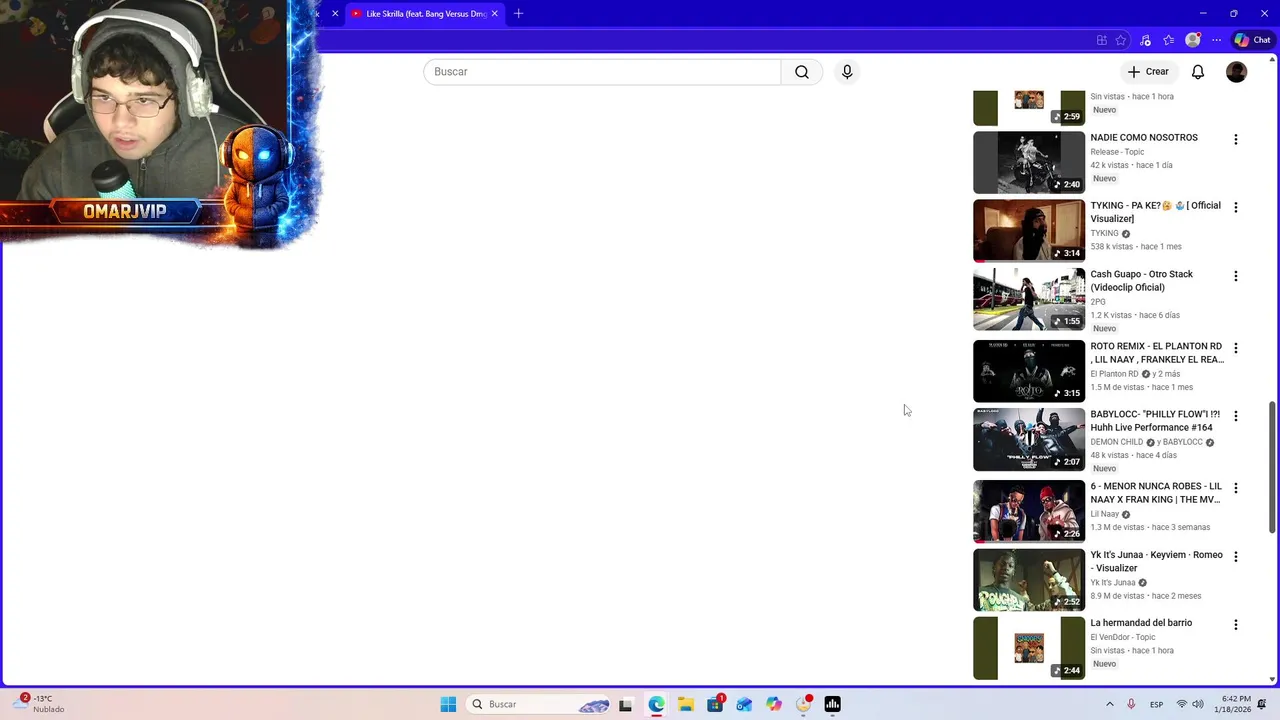
Task: Switch to Like Skrilla browser tab
Action: 425,14
